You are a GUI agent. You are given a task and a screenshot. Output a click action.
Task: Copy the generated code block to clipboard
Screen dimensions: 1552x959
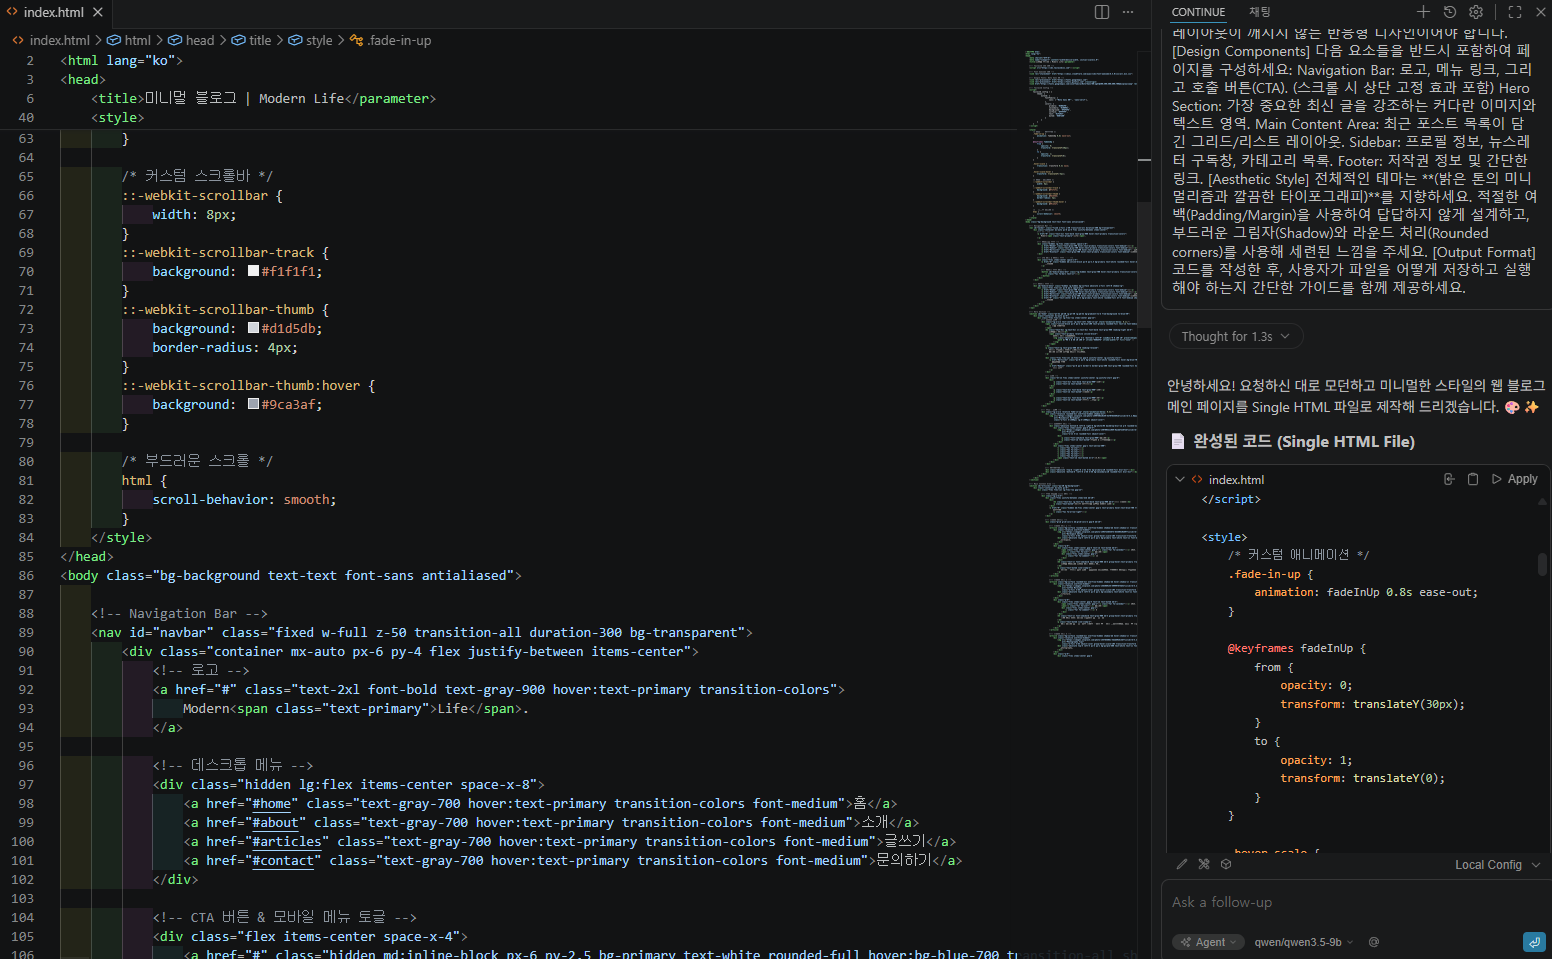(1473, 479)
